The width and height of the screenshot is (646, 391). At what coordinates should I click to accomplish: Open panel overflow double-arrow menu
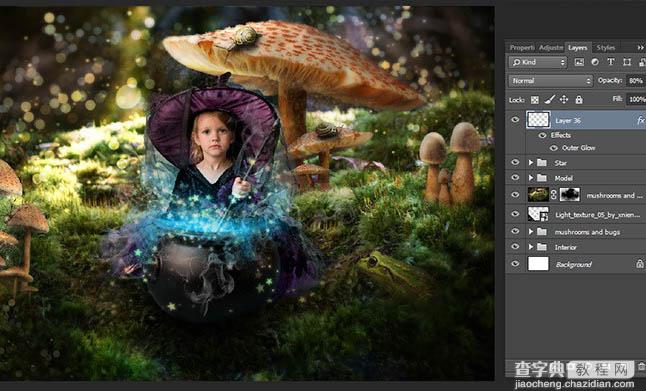pos(641,48)
